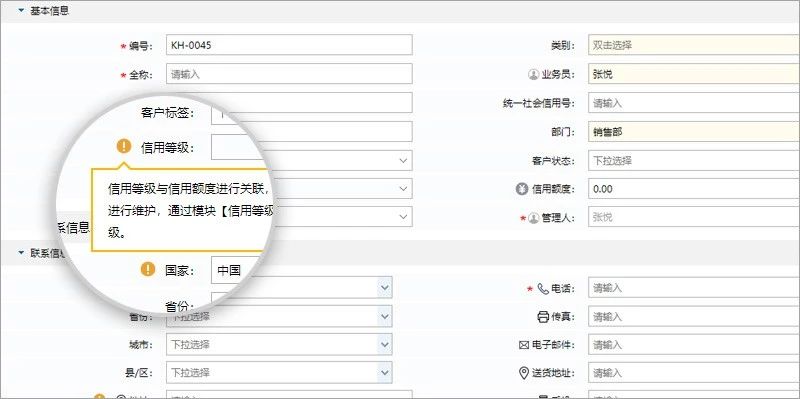Click the 客户状态 label text
Viewport: 800px width, 399px height.
[553, 161]
